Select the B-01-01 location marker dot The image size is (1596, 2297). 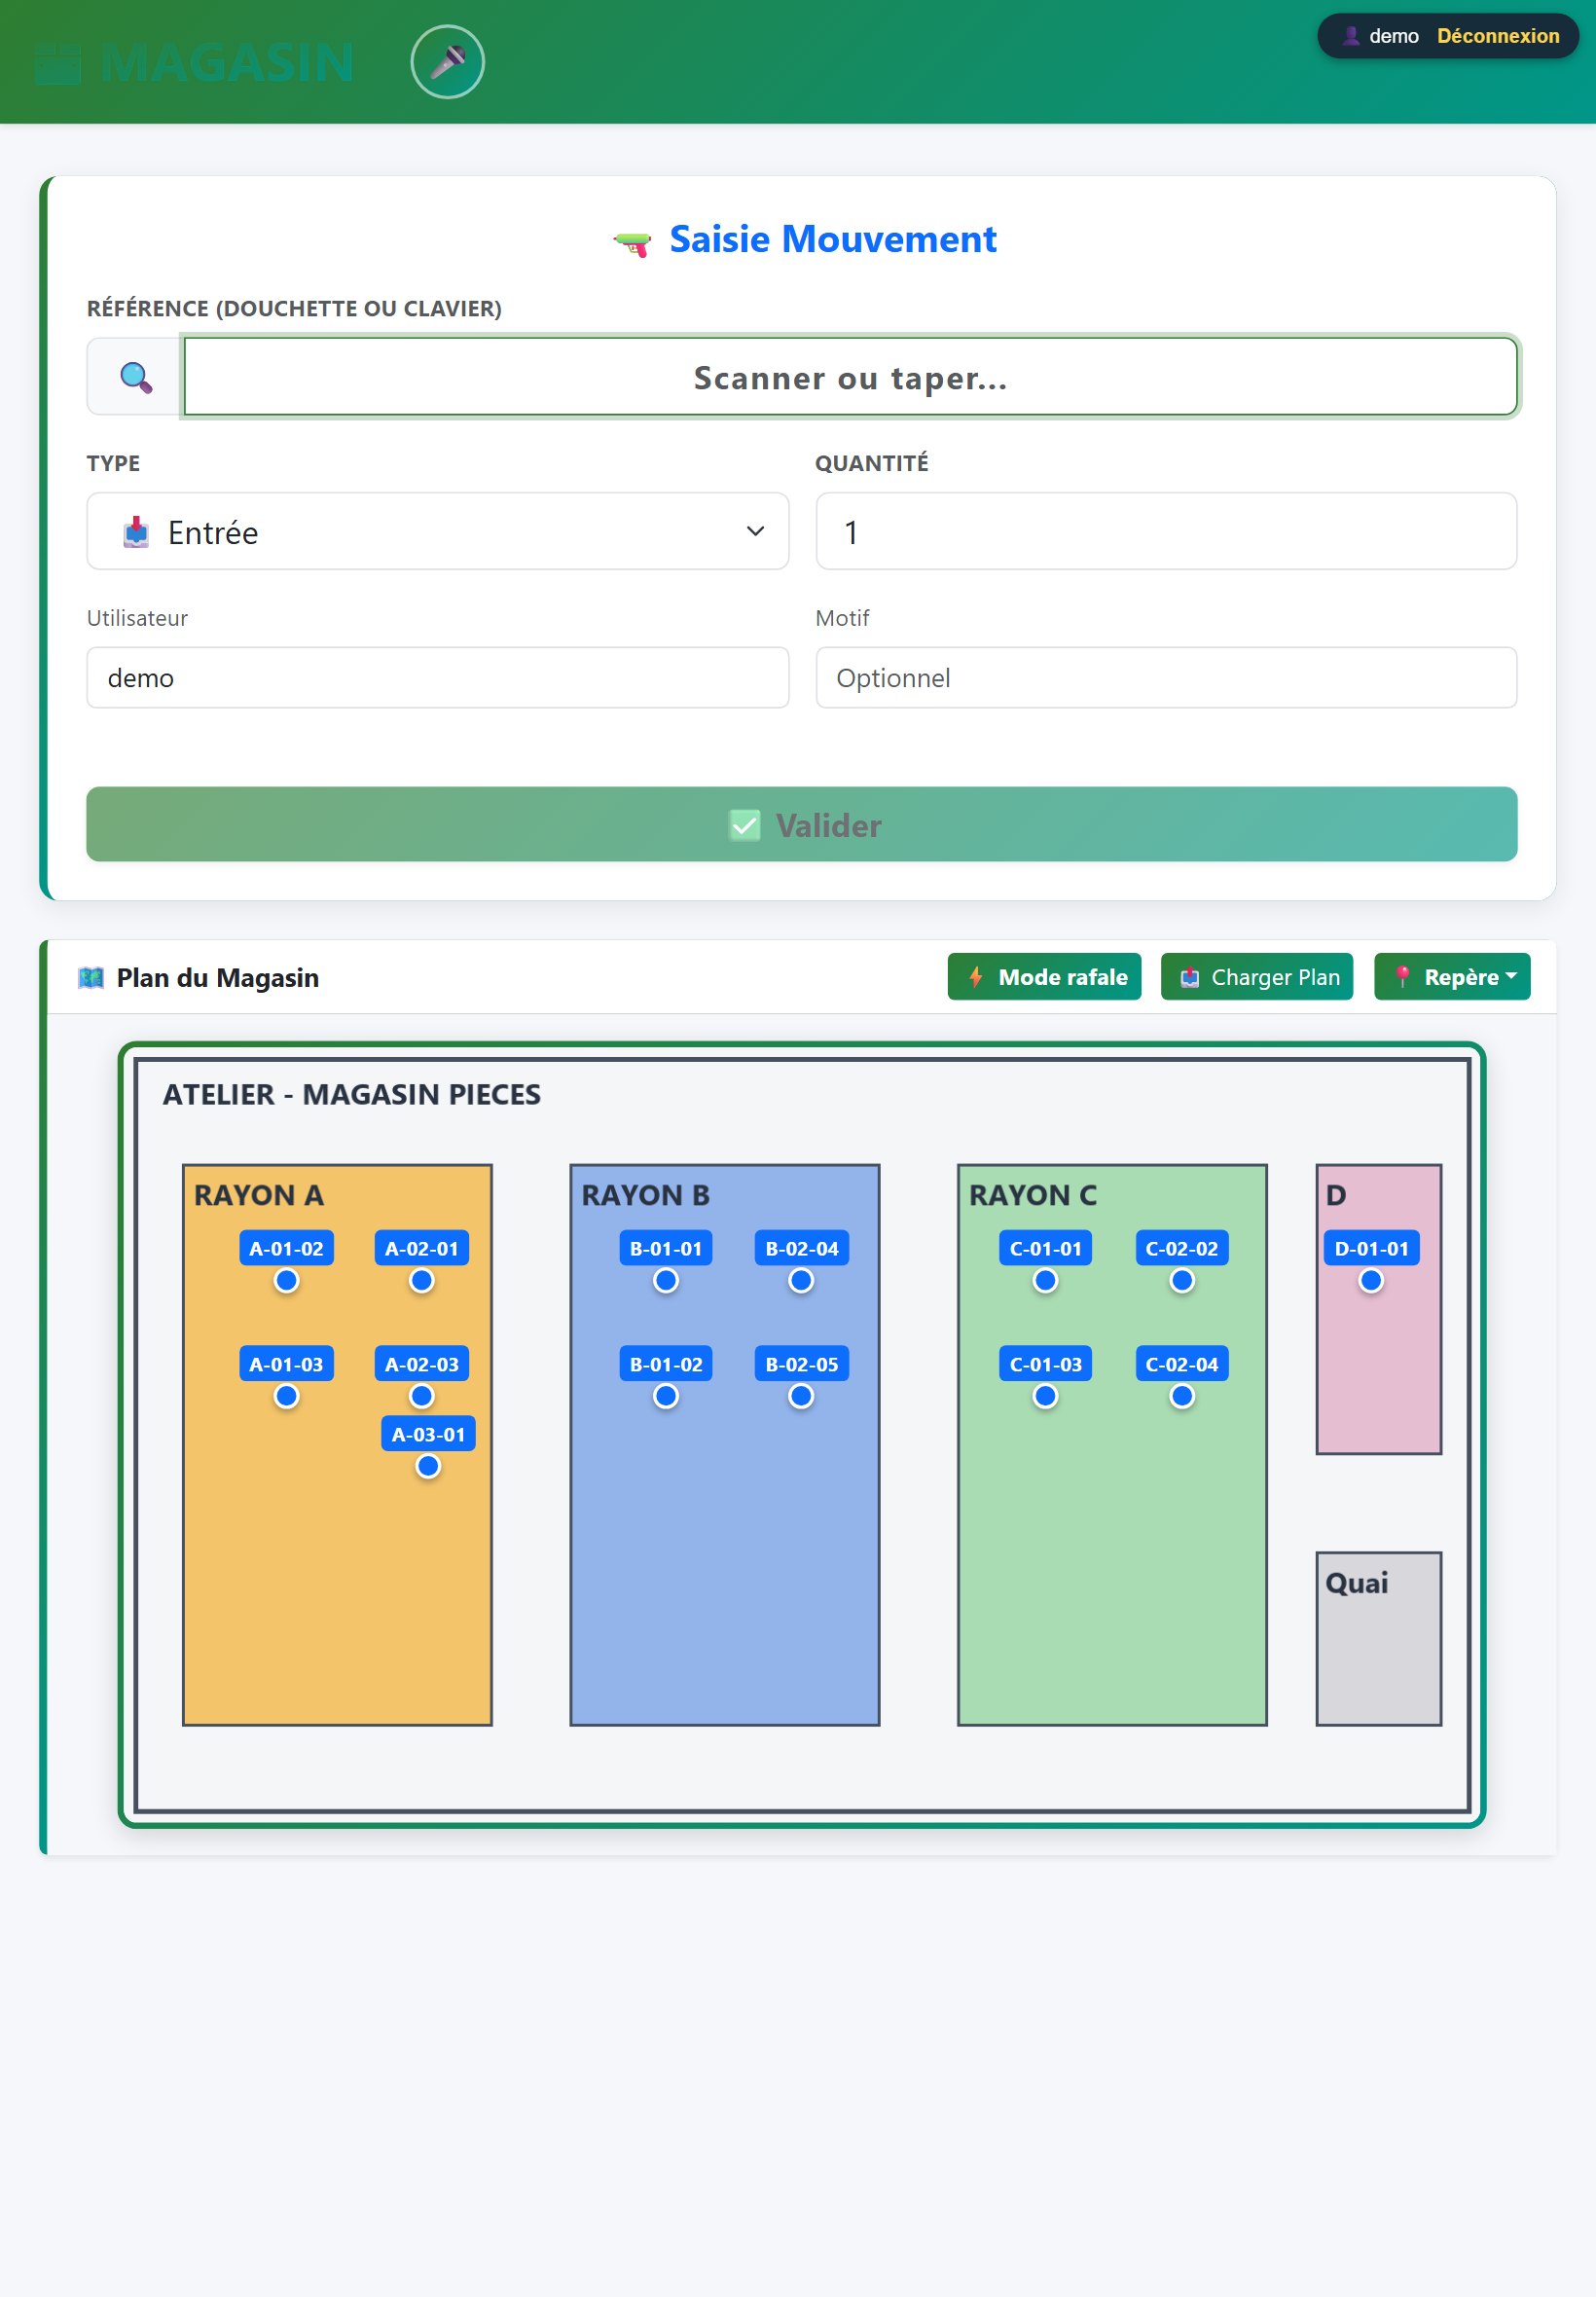666,1280
